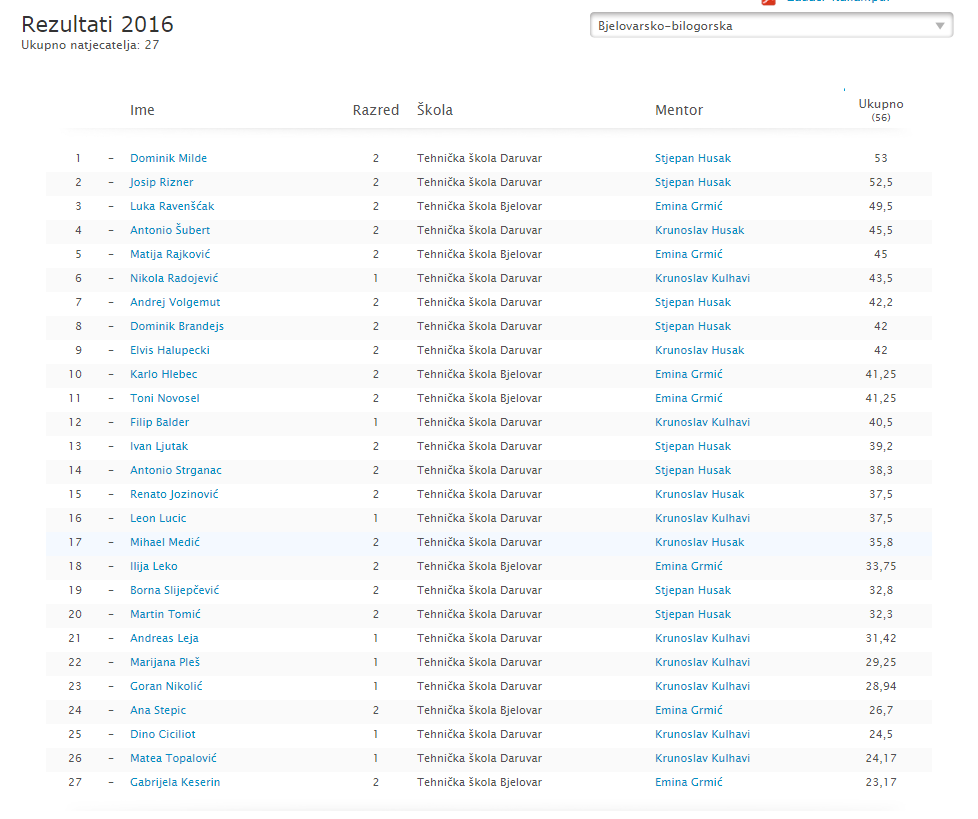Click mentor Emina Grmić beside Luka Ravenšćak
Viewport: 978px width, 819px height.
[689, 206]
